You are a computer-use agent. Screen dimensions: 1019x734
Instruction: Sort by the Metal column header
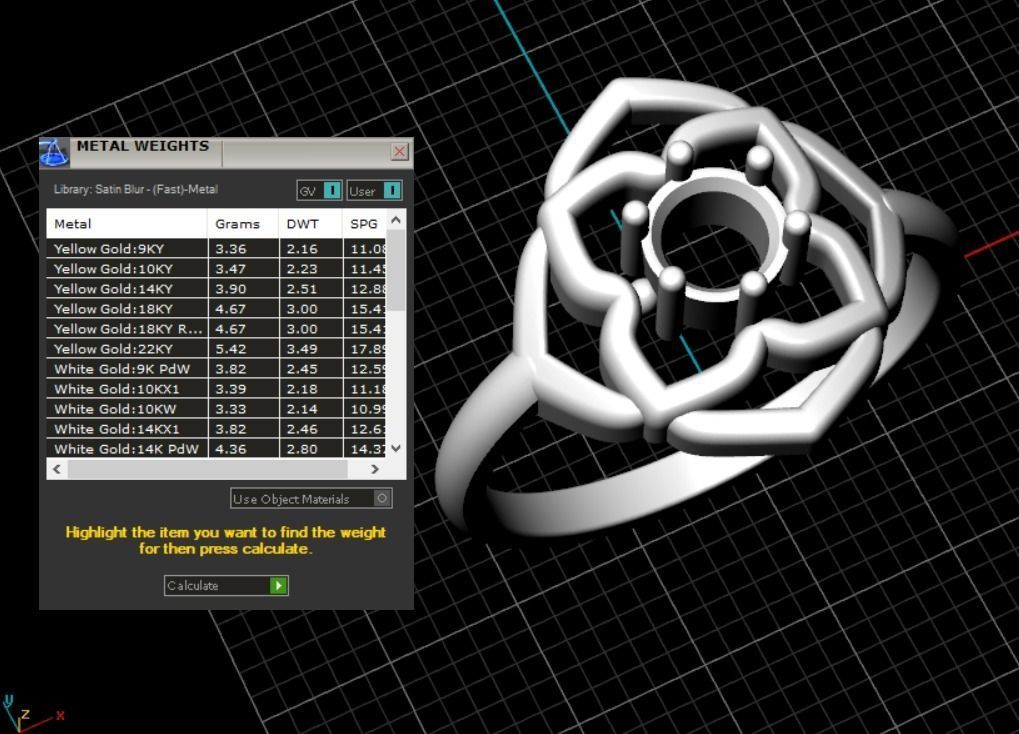(x=127, y=224)
